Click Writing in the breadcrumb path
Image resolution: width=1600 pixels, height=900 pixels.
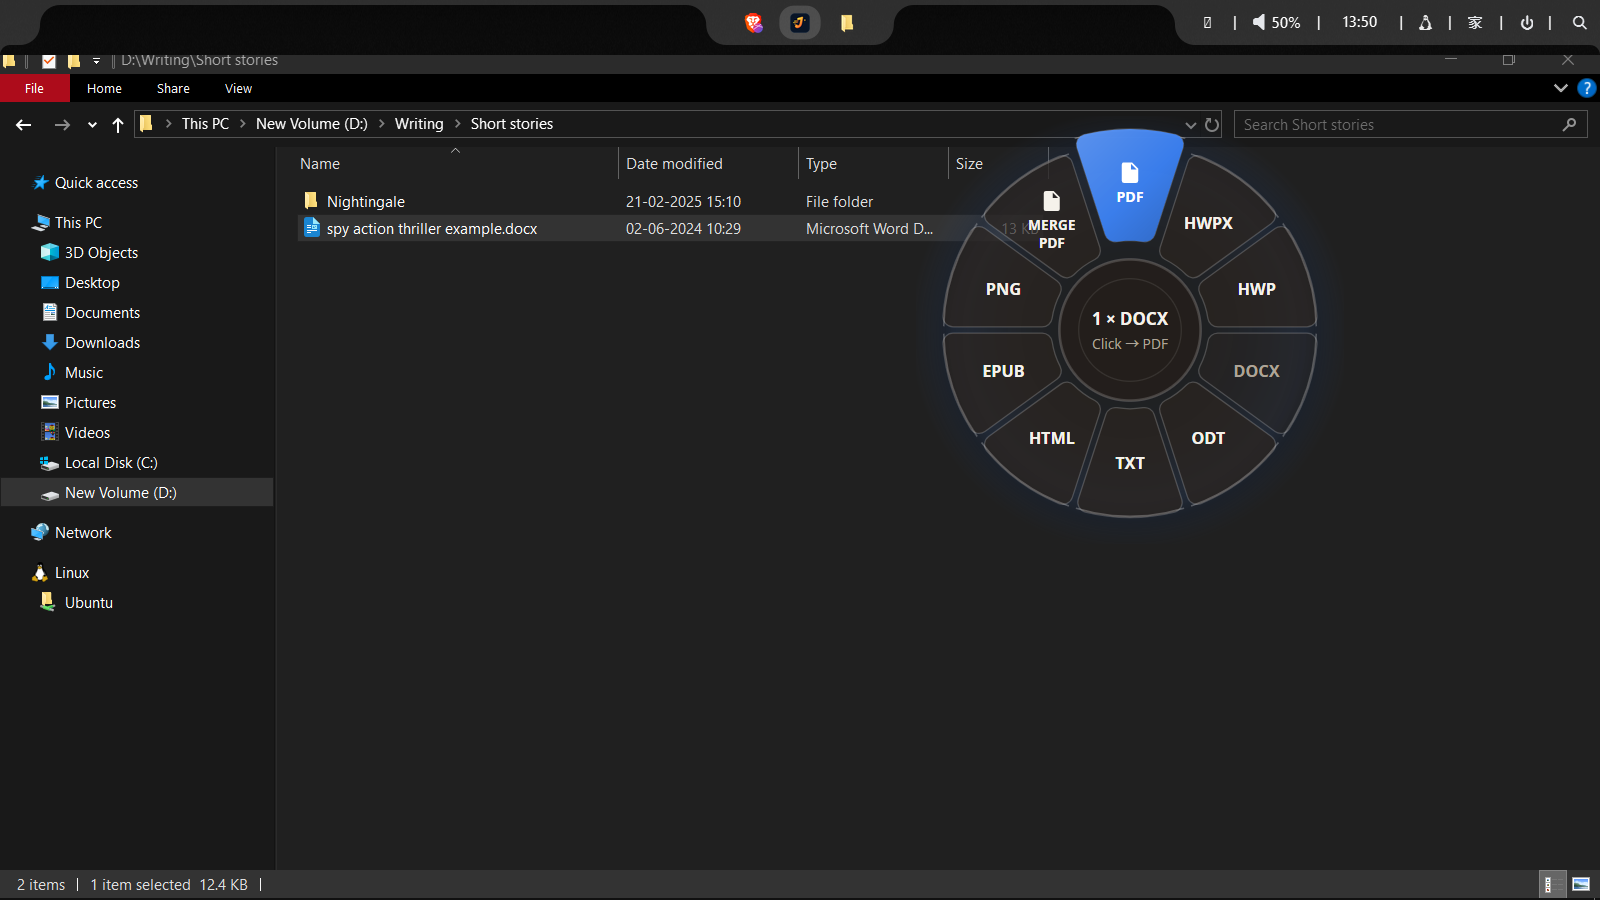pyautogui.click(x=419, y=124)
